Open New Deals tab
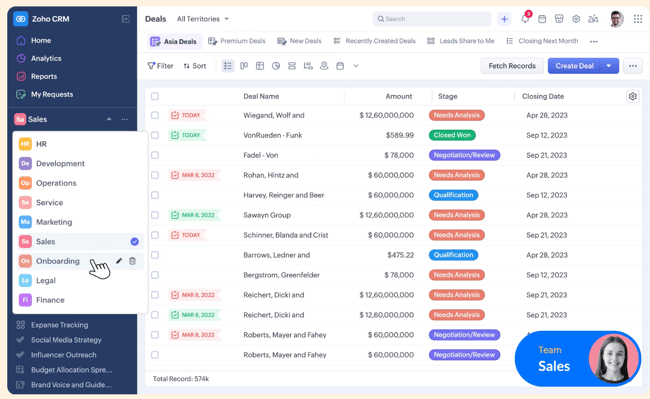 tap(299, 41)
